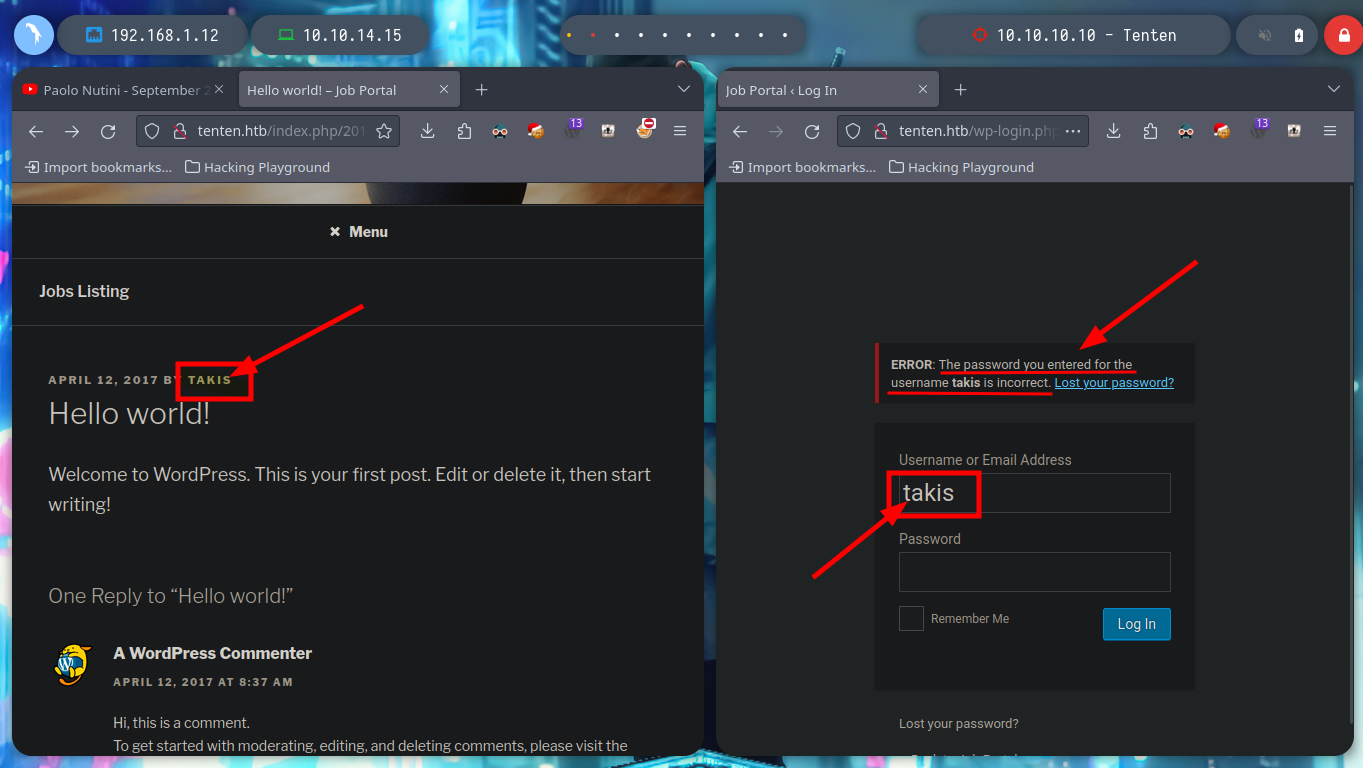Bookmark page with star icon in left window
This screenshot has width=1363, height=768.
pyautogui.click(x=384, y=131)
